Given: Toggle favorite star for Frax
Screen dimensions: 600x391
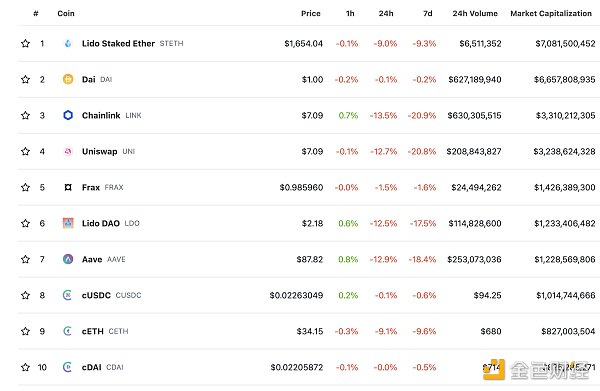Looking at the screenshot, I should 25,187.
